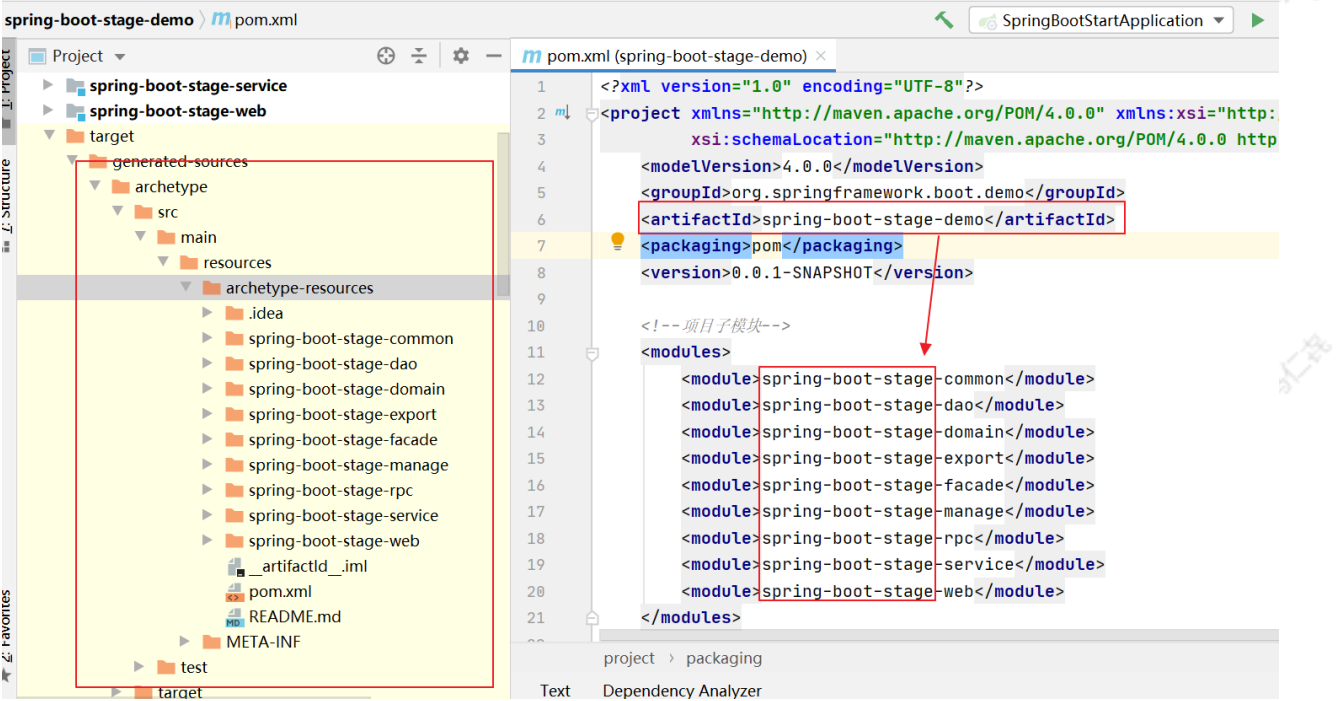The width and height of the screenshot is (1337, 701).
Task: Click the yellow lightbulb intention icon
Action: click(x=618, y=242)
